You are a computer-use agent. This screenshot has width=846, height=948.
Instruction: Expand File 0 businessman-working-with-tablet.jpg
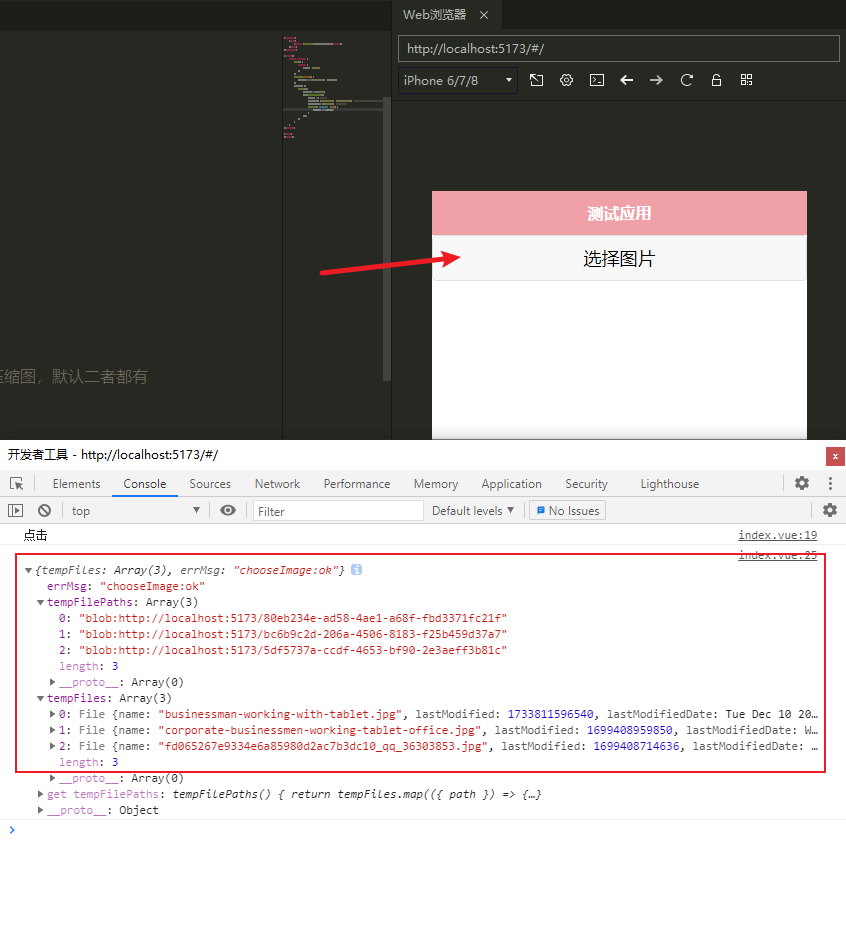[x=53, y=715]
